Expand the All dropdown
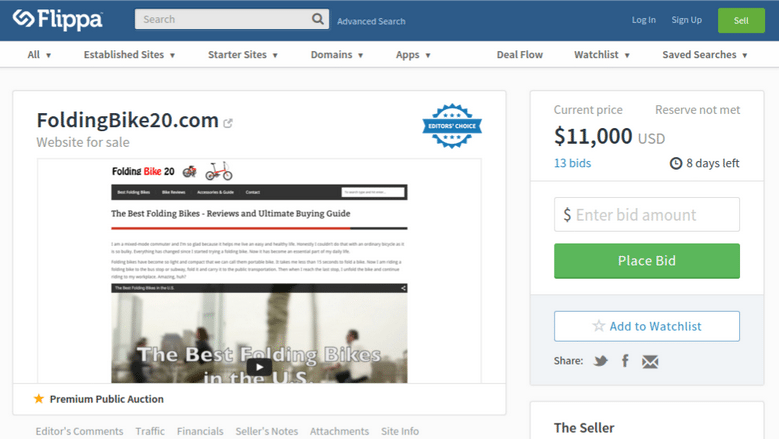This screenshot has height=441, width=779. (x=39, y=55)
